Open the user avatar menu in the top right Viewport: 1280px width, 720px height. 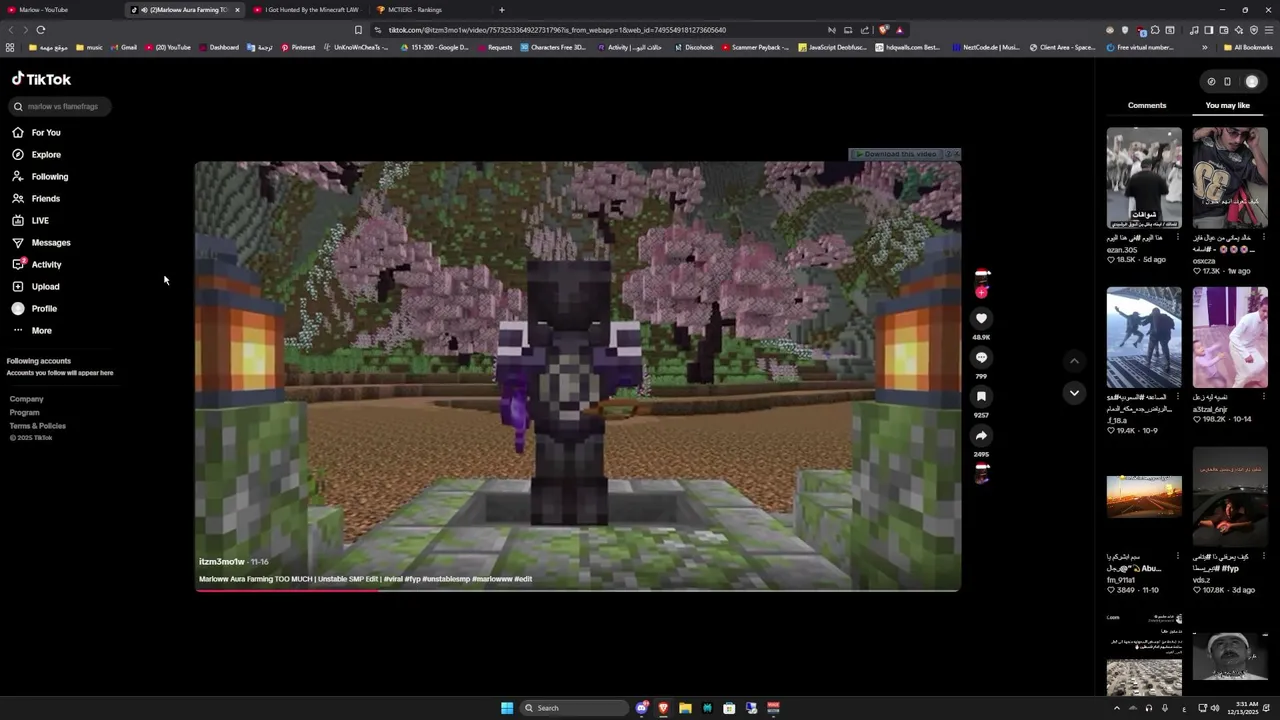pyautogui.click(x=1252, y=82)
